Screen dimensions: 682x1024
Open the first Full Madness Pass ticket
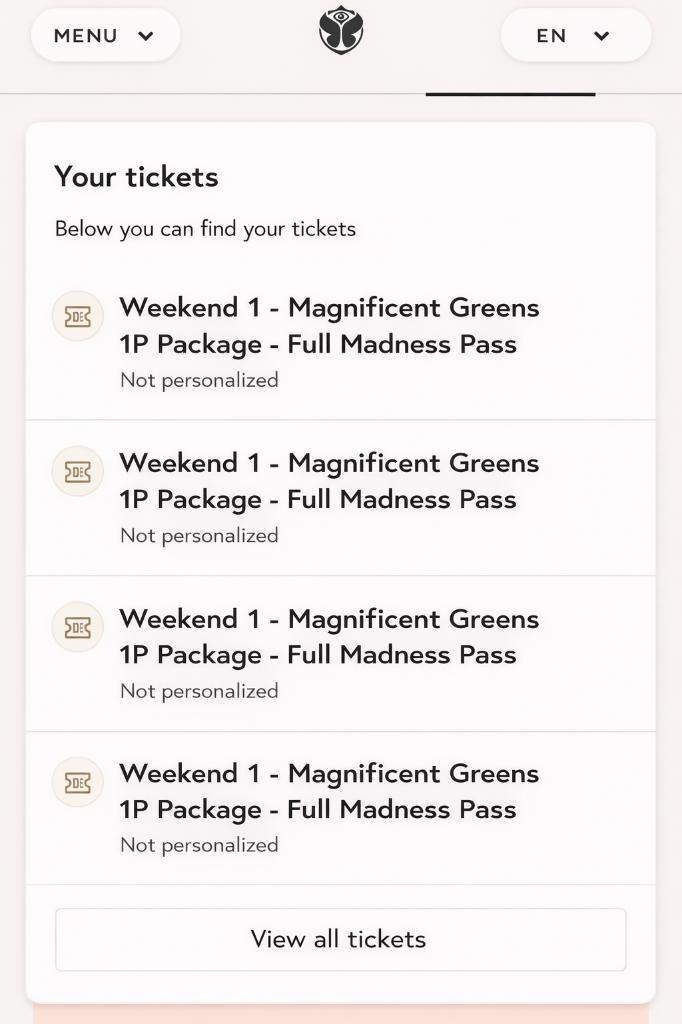pos(330,326)
